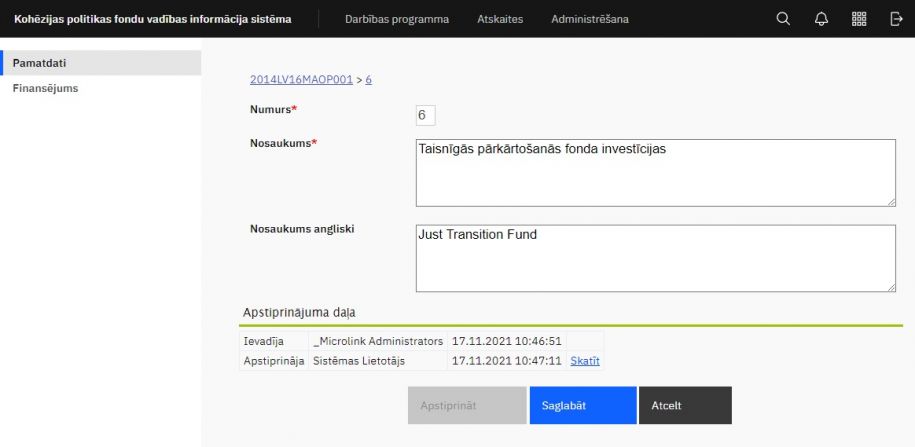Open the Skatīt link in approval table
Viewport: 915px width, 447px height.
(585, 361)
